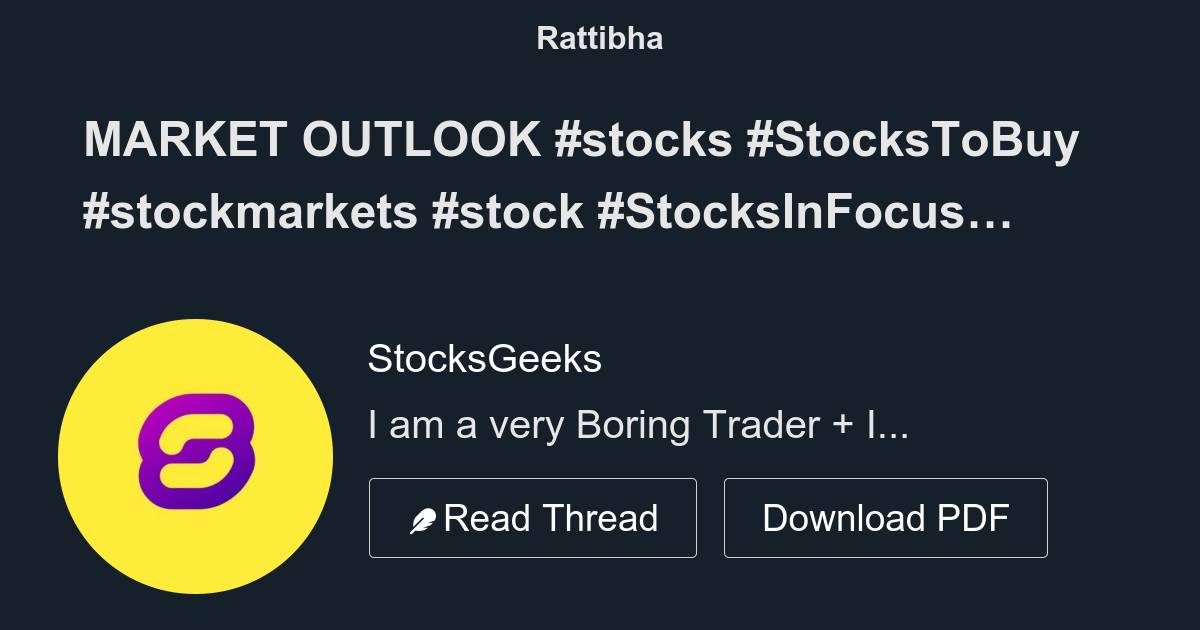Click the truncated bio text of StocksGeeks
This screenshot has width=1200, height=630.
[636, 424]
